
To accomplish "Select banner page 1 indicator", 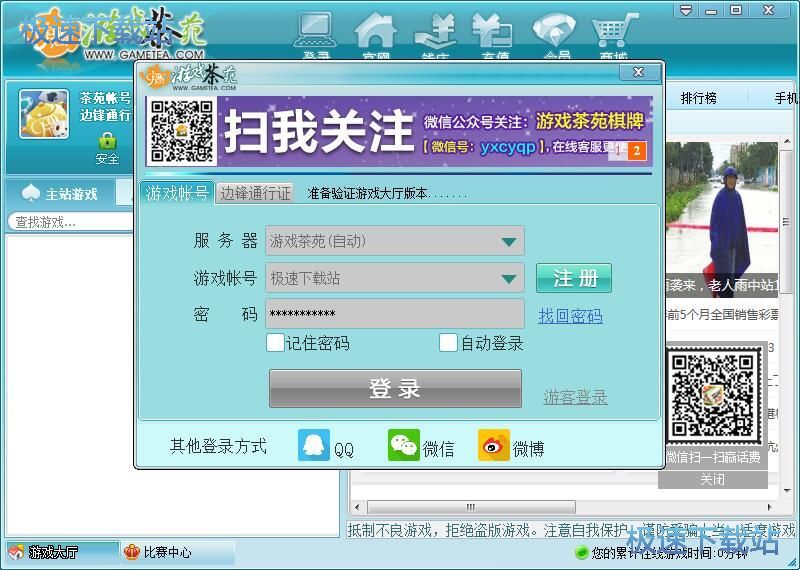I will point(618,151).
